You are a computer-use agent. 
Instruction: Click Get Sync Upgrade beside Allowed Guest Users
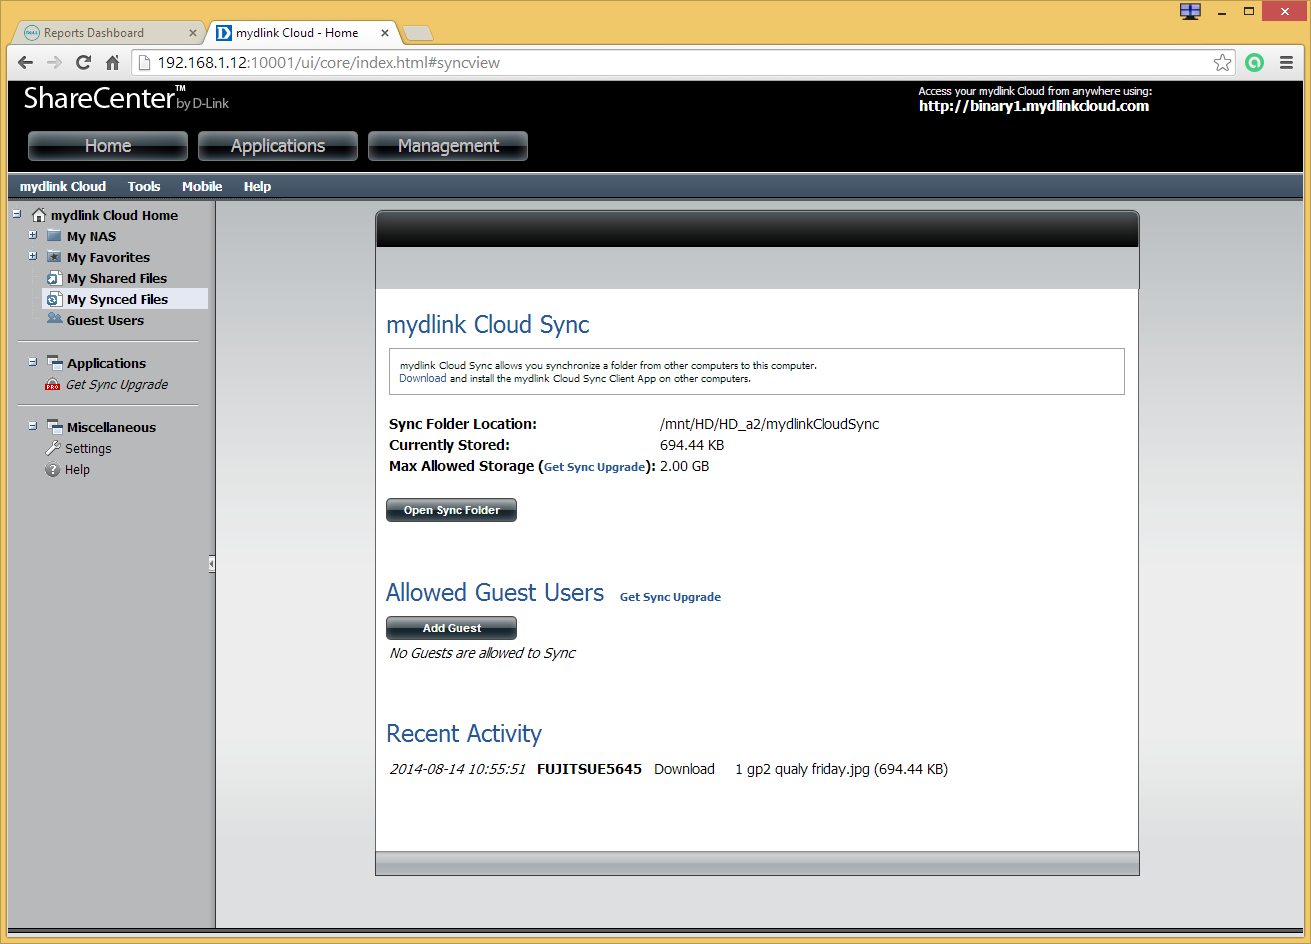tap(670, 597)
